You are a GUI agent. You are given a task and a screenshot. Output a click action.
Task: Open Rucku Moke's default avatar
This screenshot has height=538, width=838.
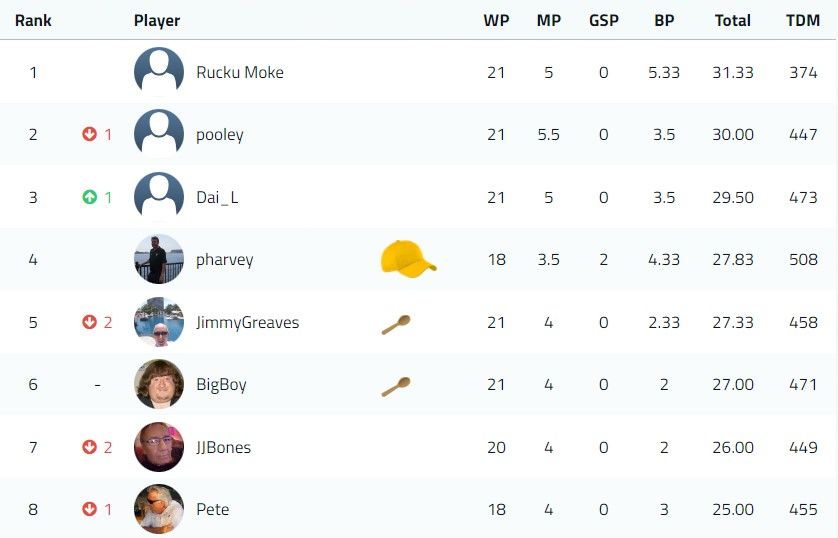(159, 72)
